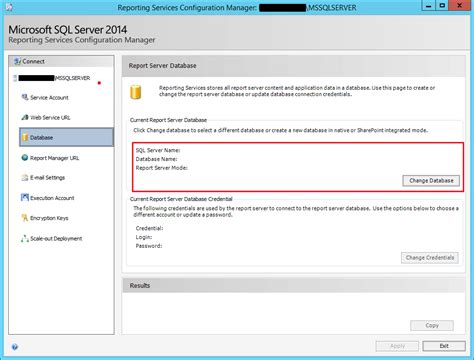This screenshot has height=360, width=474.
Task: Click the Web Service URL icon
Action: pos(25,117)
